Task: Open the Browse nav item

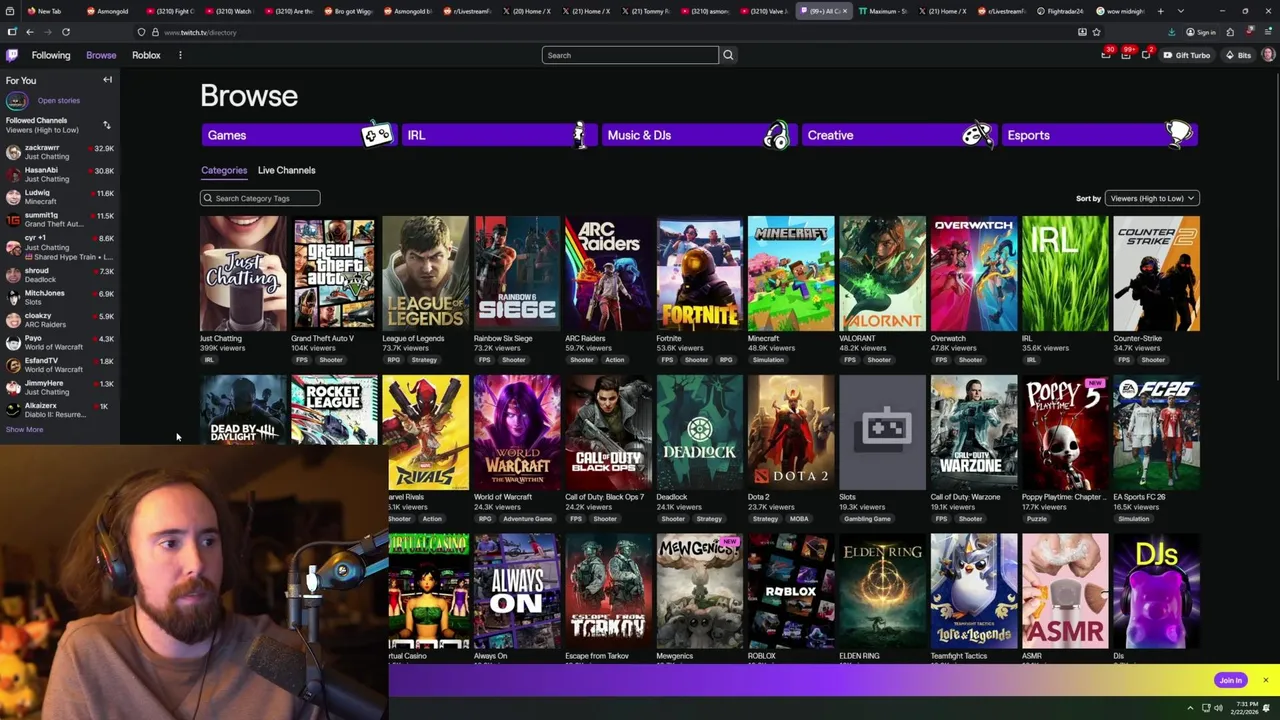Action: (x=101, y=55)
